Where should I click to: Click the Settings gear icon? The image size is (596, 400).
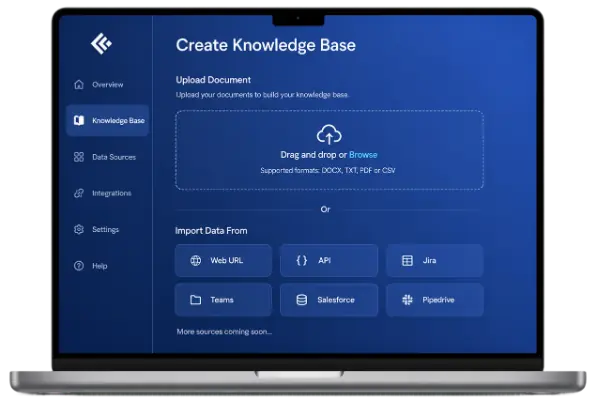pyautogui.click(x=79, y=229)
